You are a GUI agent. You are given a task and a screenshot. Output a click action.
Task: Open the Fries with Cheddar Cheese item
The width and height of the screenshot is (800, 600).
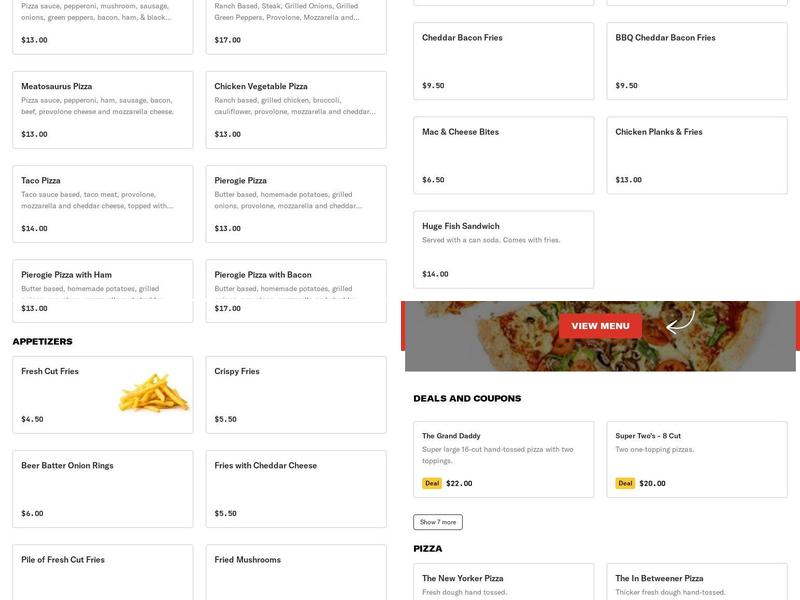coord(295,488)
